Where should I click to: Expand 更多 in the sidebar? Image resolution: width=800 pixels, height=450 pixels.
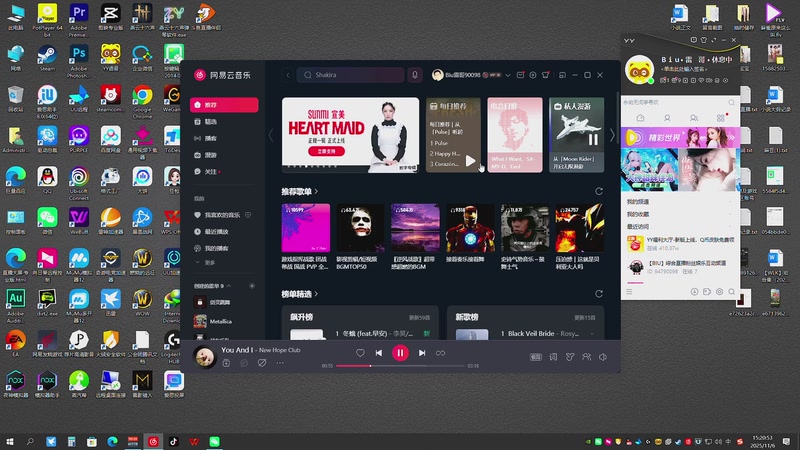coord(205,263)
